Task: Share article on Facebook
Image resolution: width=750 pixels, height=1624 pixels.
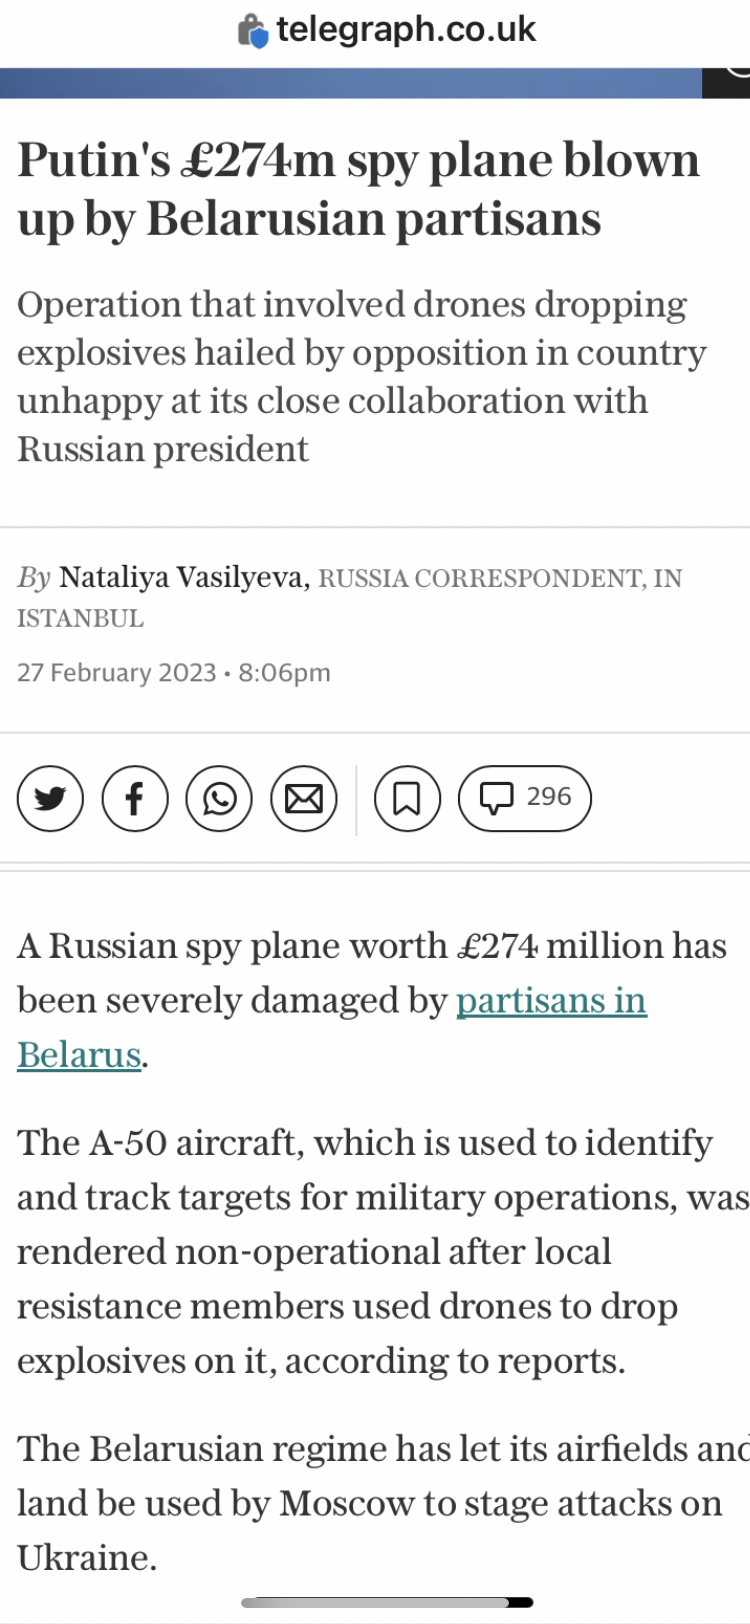Action: click(135, 798)
